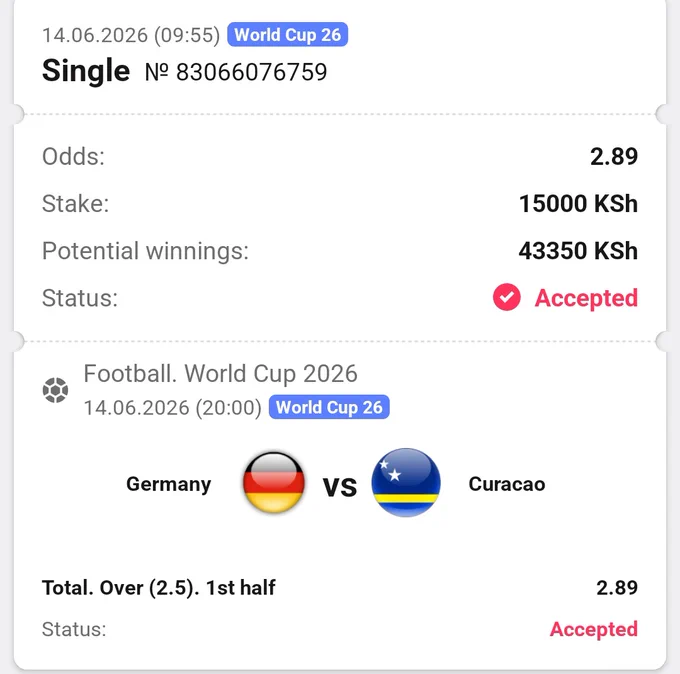Tap the top World Cup 26 badge
The height and width of the screenshot is (674, 680).
click(288, 34)
